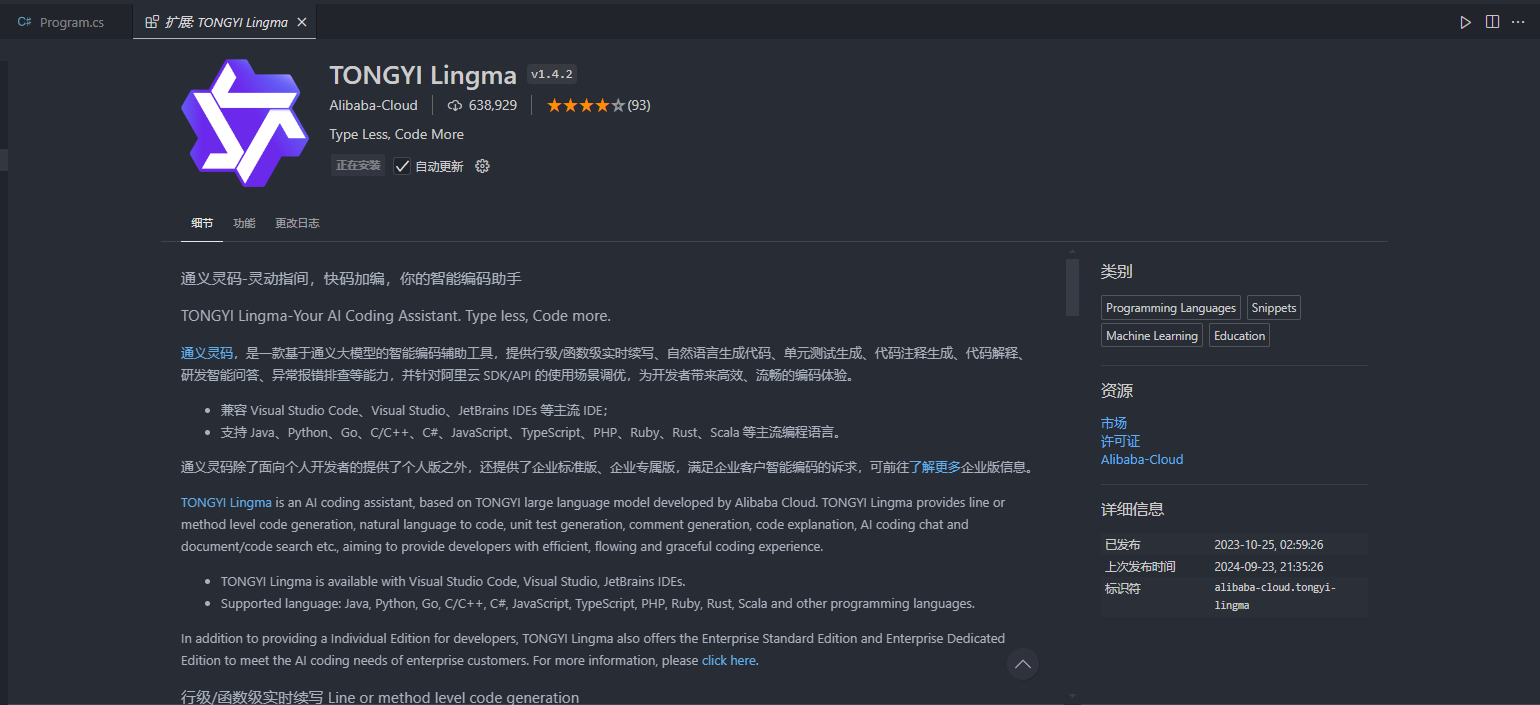Image resolution: width=1540 pixels, height=705 pixels.
Task: Click the 已发布 published label
Action: click(1122, 545)
